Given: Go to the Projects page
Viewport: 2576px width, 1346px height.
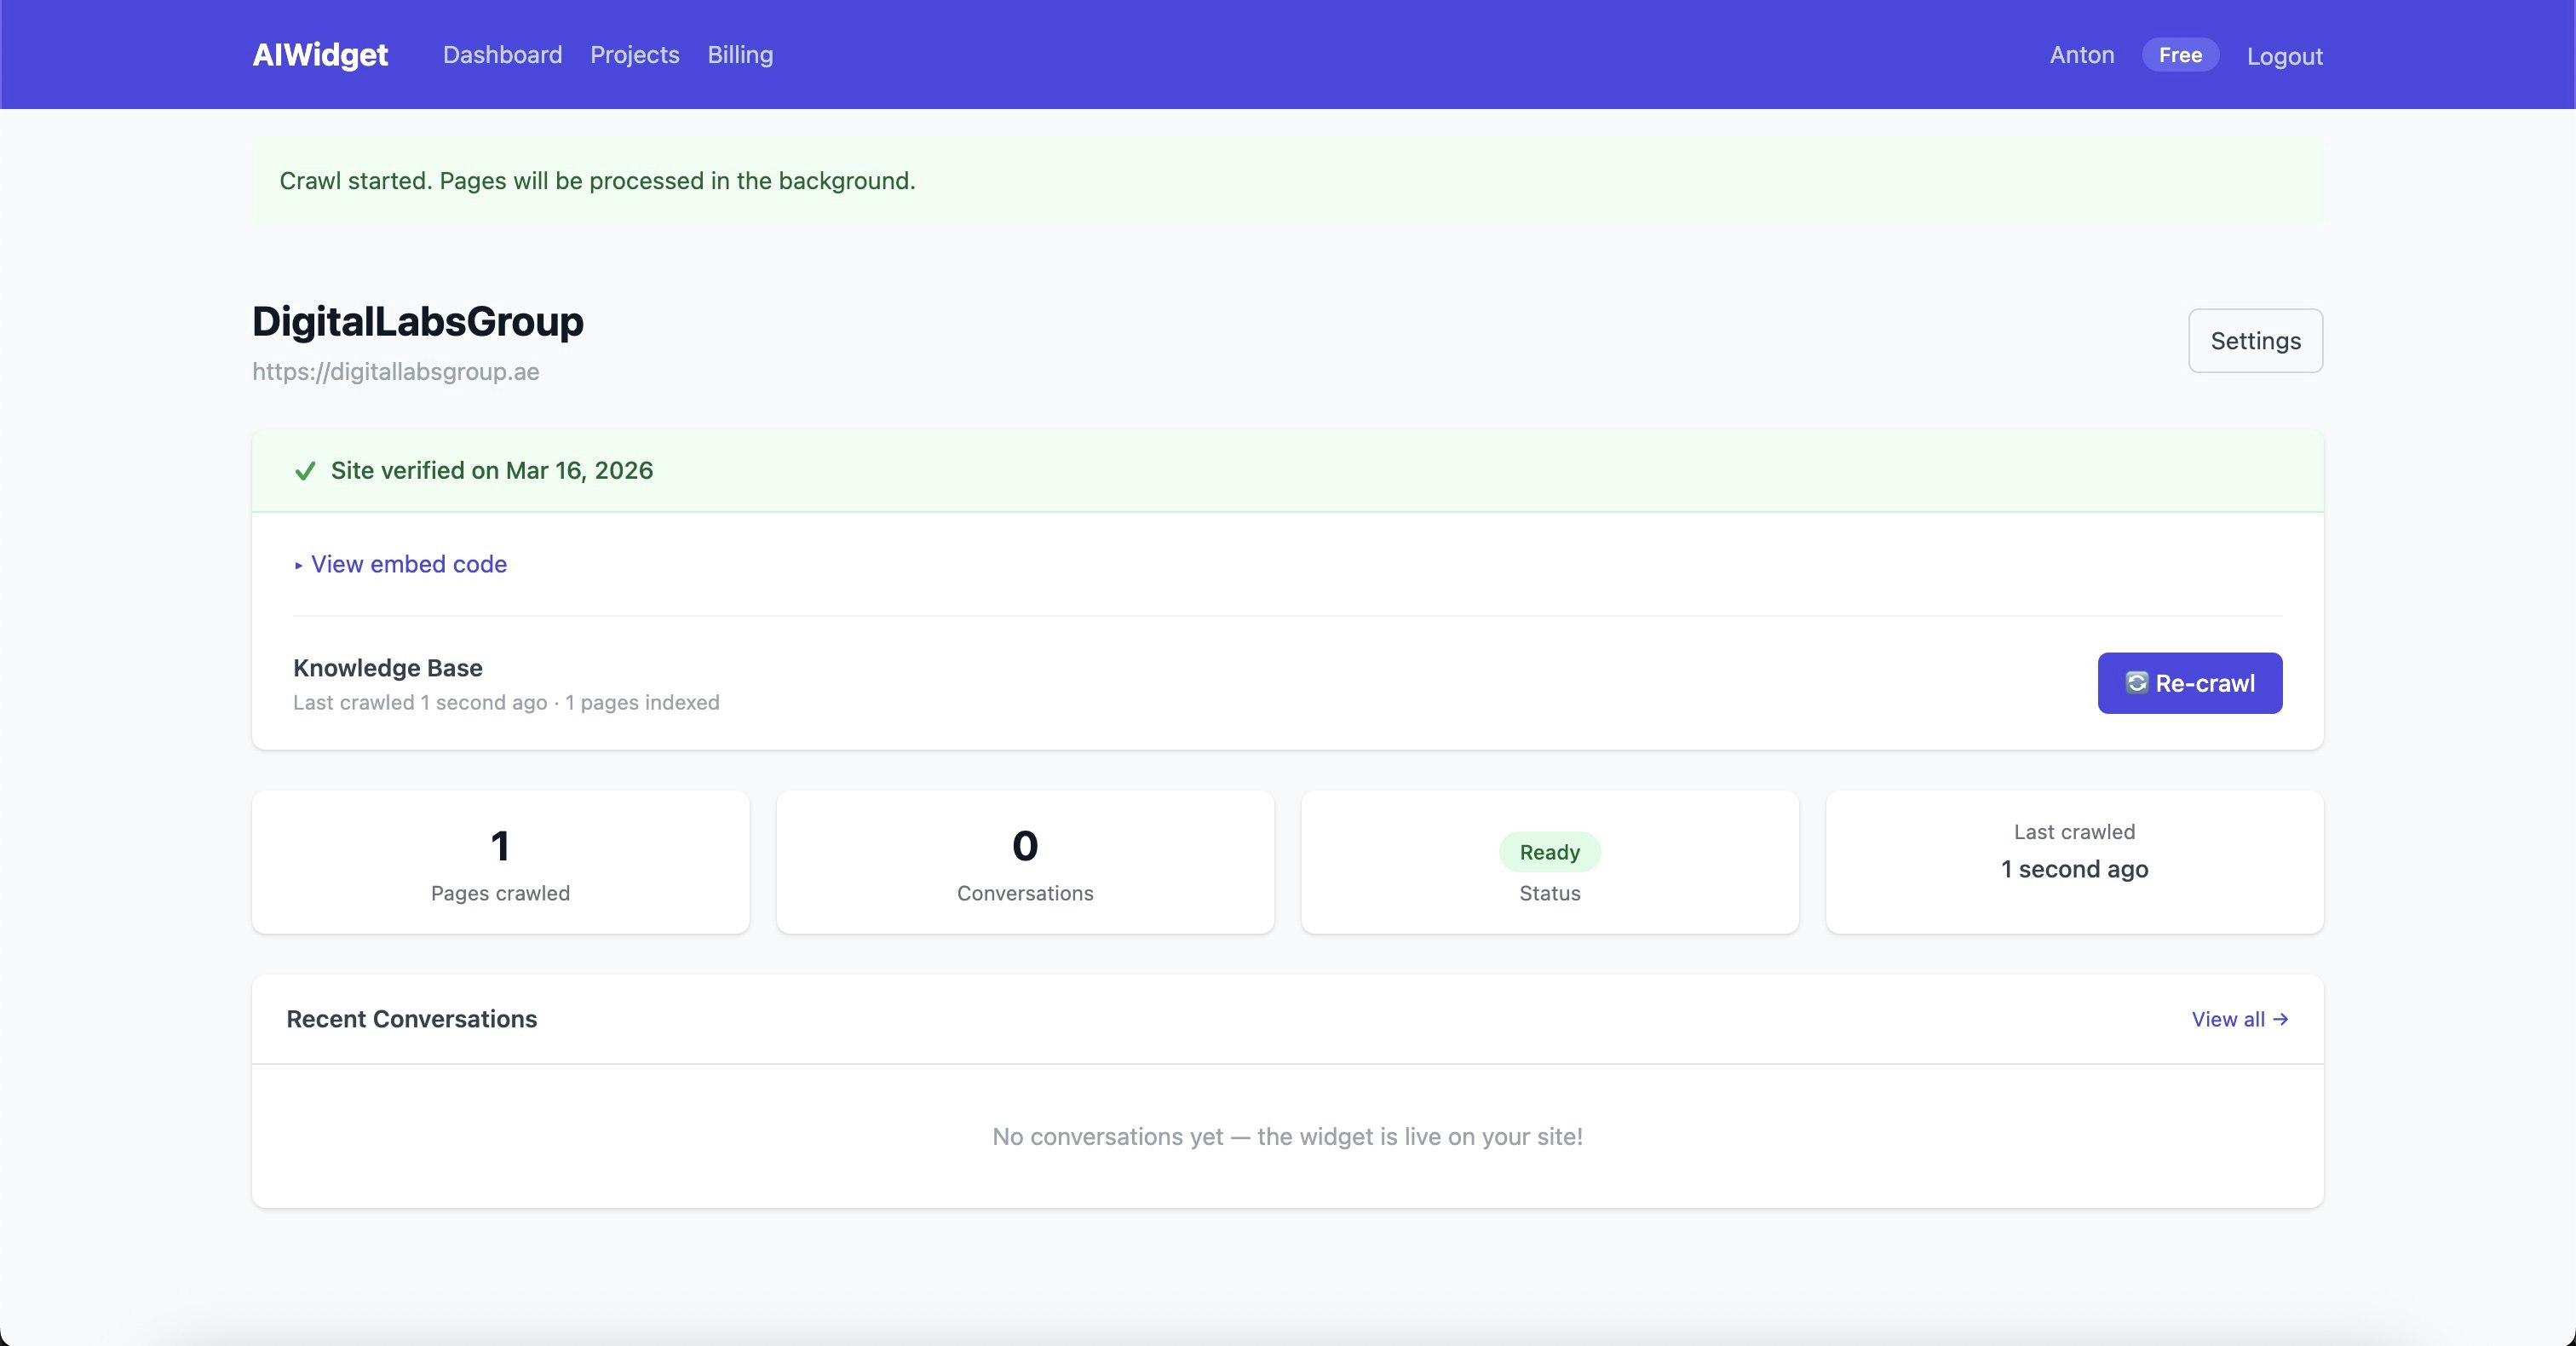Looking at the screenshot, I should click(634, 55).
